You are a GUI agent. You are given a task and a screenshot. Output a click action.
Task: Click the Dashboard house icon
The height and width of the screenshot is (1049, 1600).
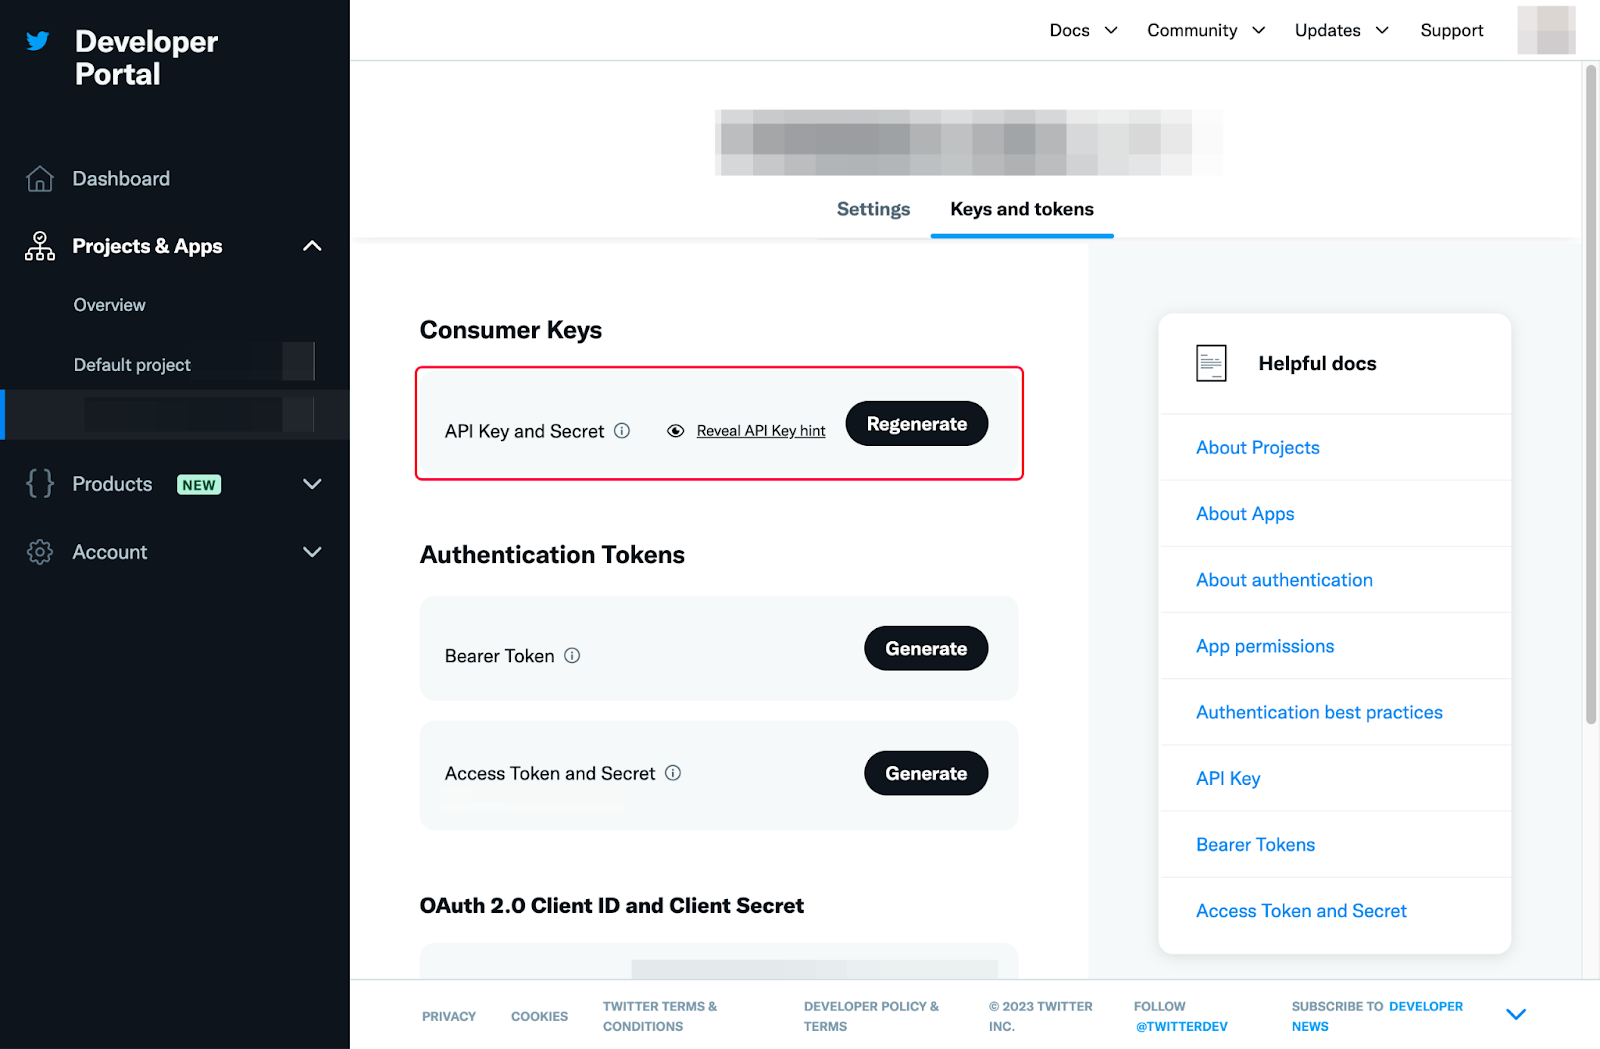click(40, 179)
